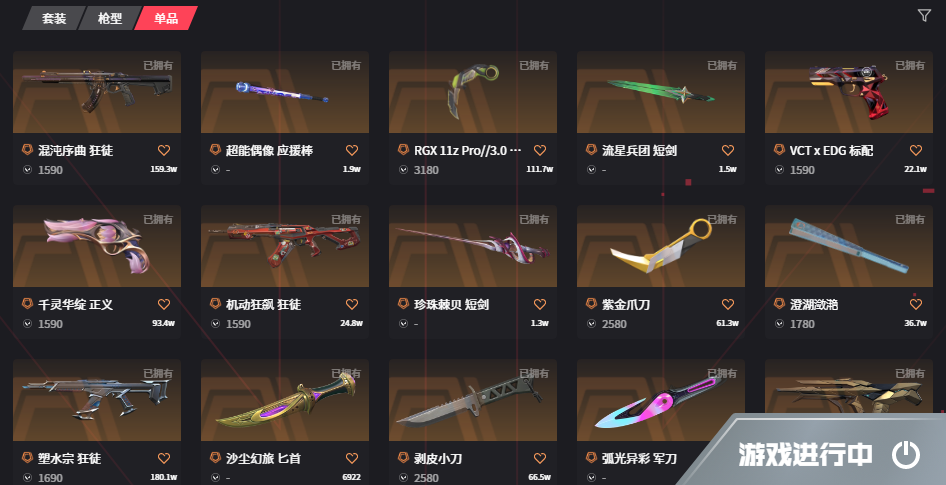Click the heart on 沙尘幻旅 匕首
Screen dimensions: 946x485
point(352,458)
